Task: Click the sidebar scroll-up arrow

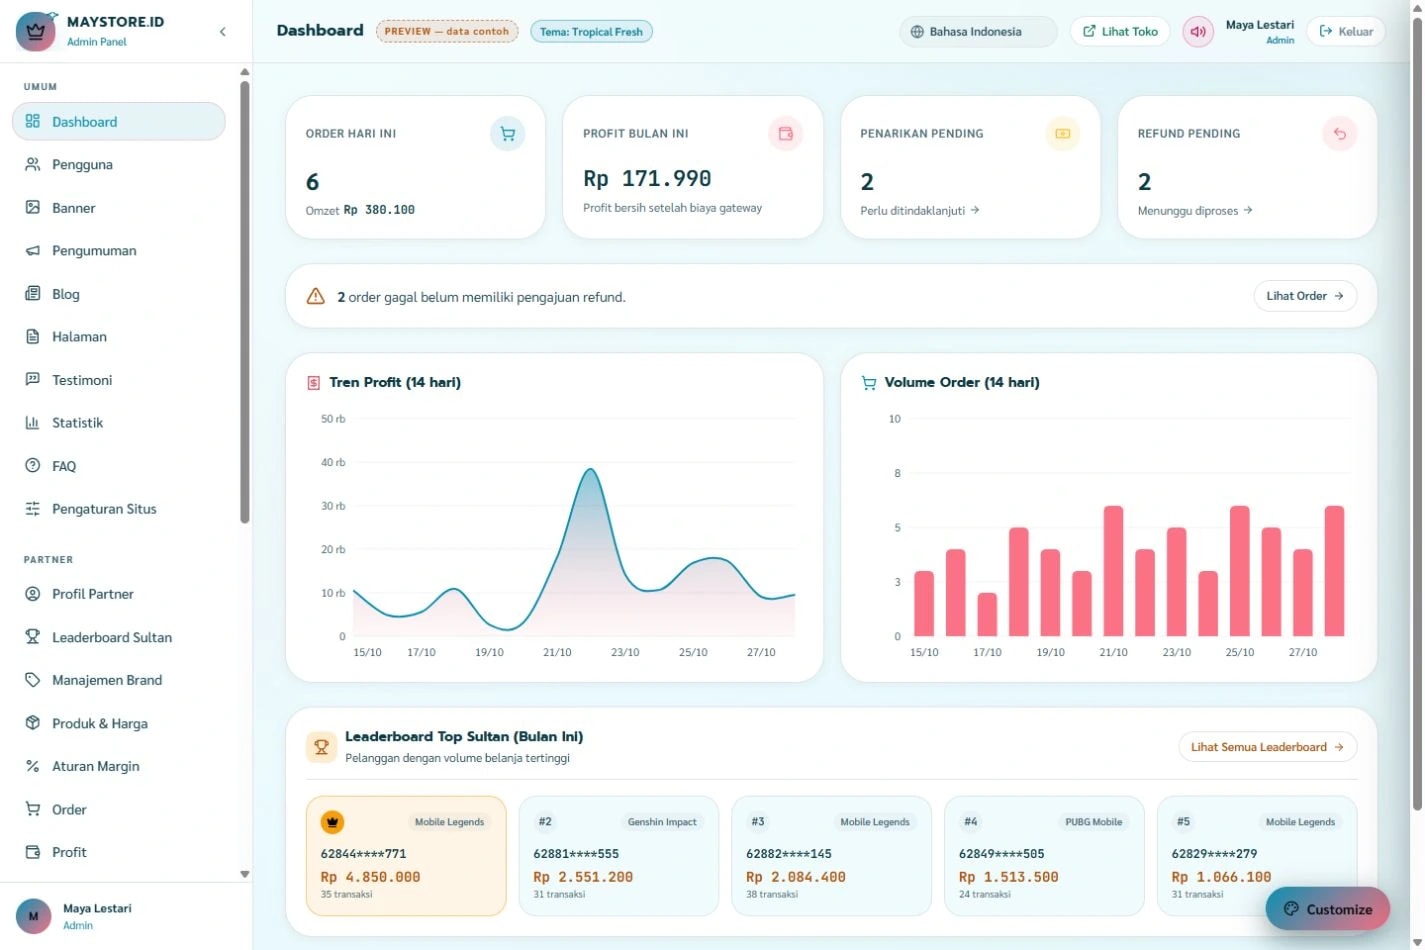Action: [245, 72]
